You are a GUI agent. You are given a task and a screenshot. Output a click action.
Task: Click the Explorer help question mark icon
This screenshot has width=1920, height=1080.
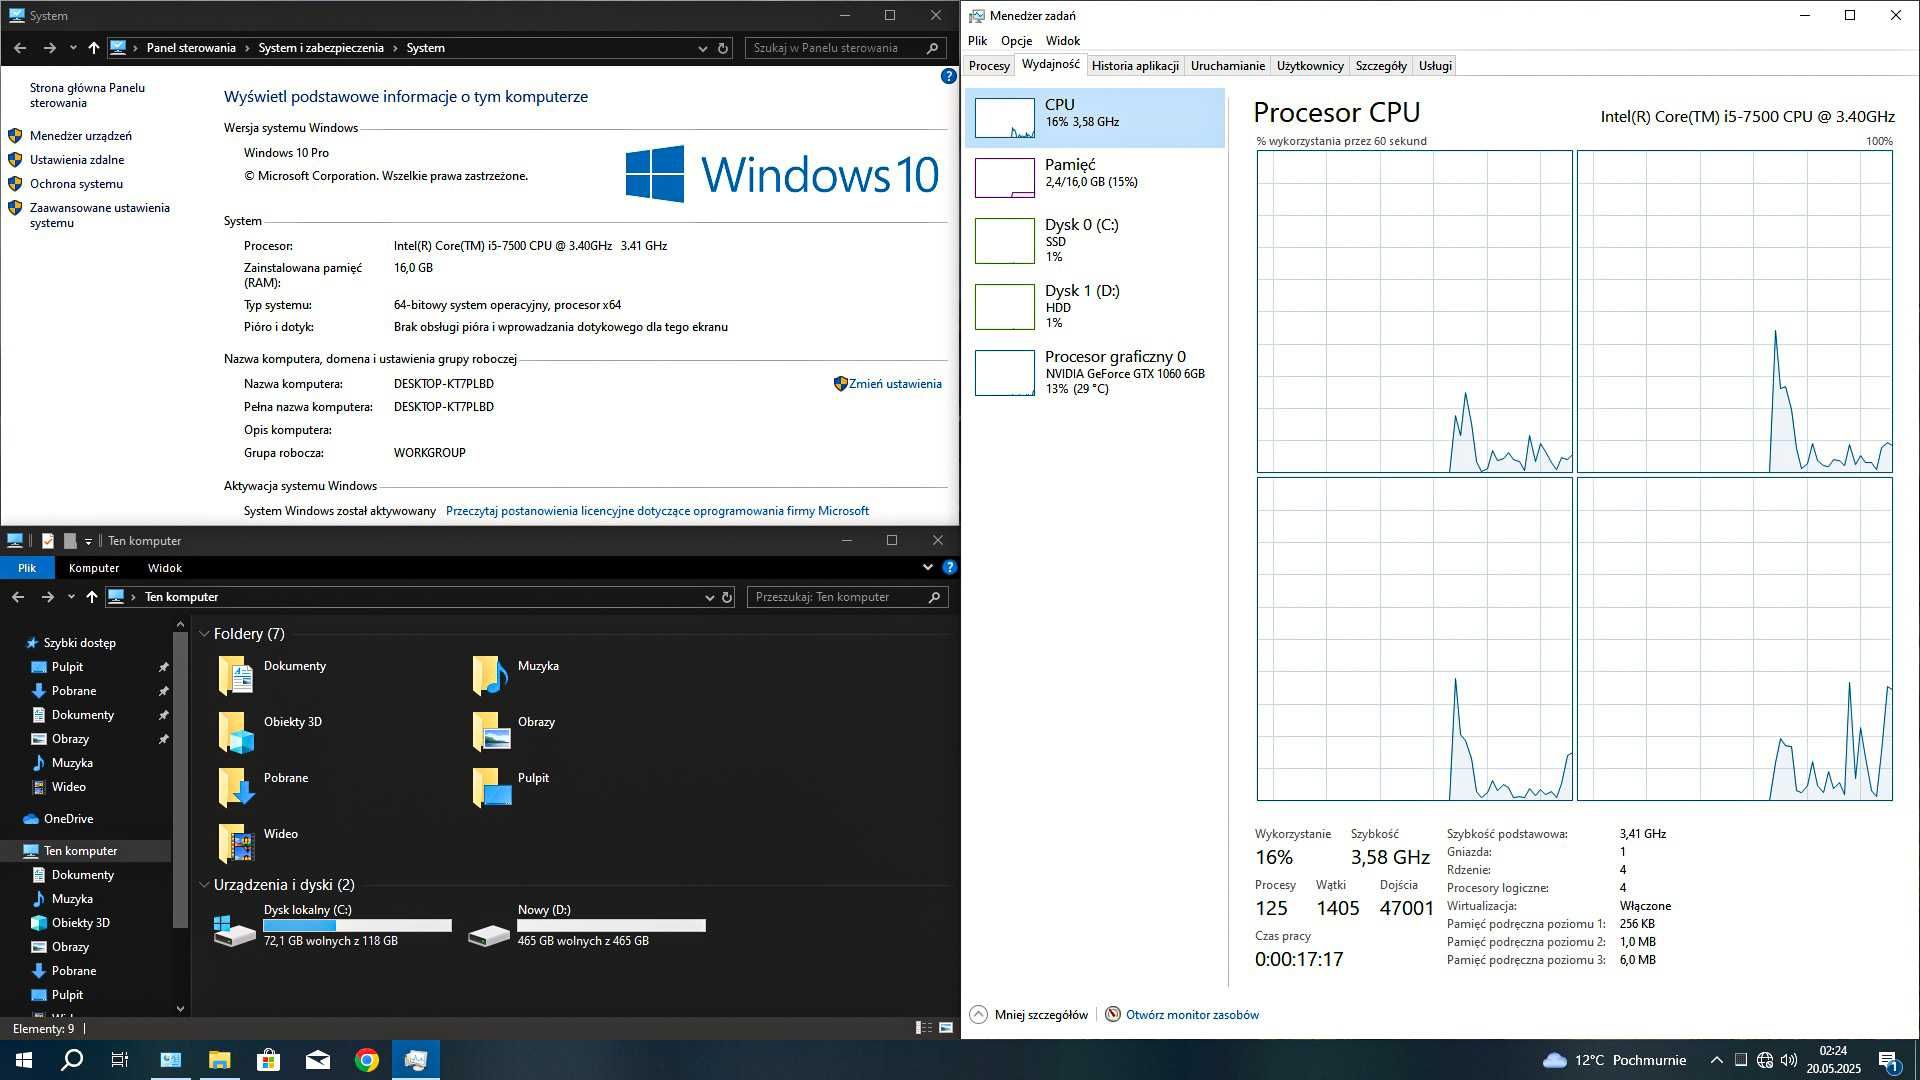(949, 567)
